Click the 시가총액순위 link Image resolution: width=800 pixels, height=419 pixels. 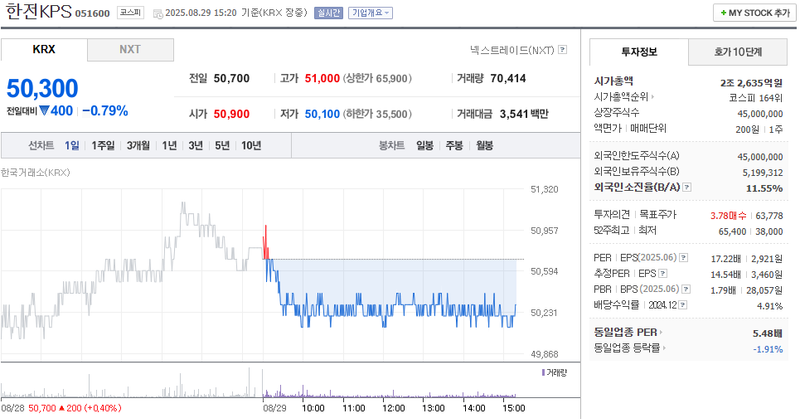621,97
